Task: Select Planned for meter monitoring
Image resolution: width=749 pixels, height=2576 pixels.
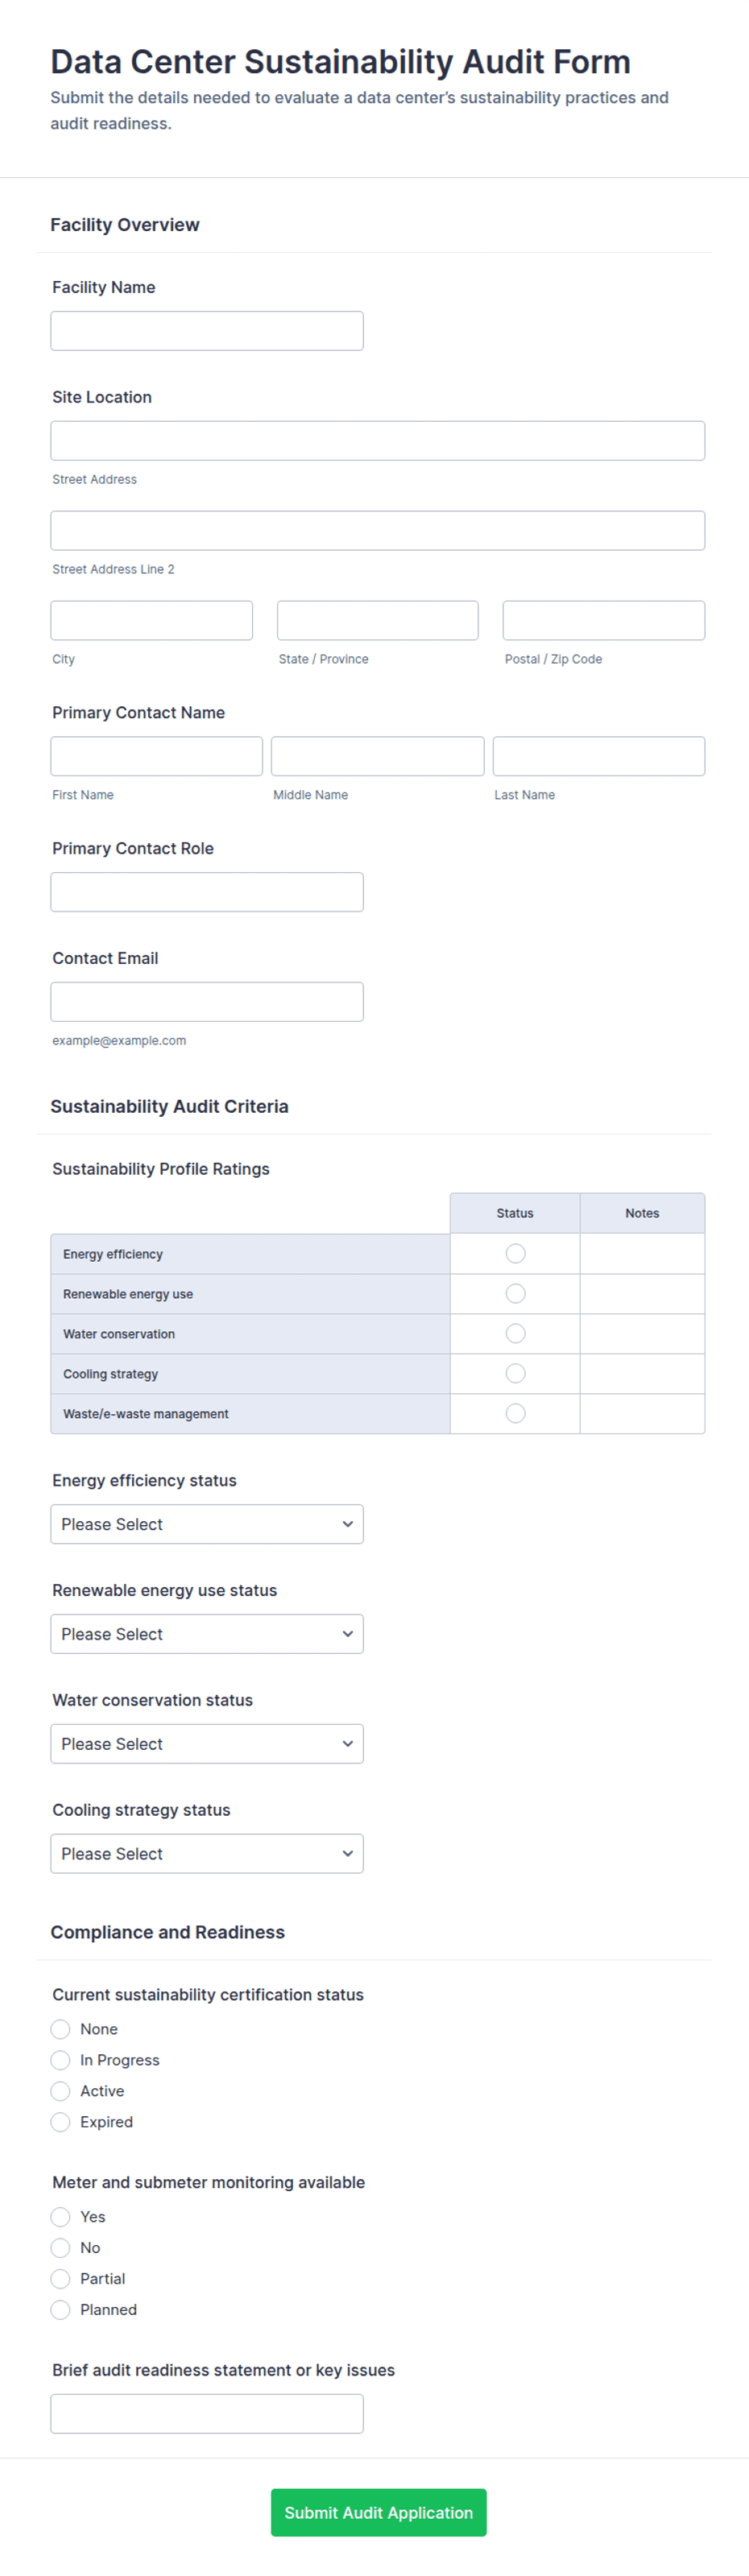Action: pyautogui.click(x=60, y=2309)
